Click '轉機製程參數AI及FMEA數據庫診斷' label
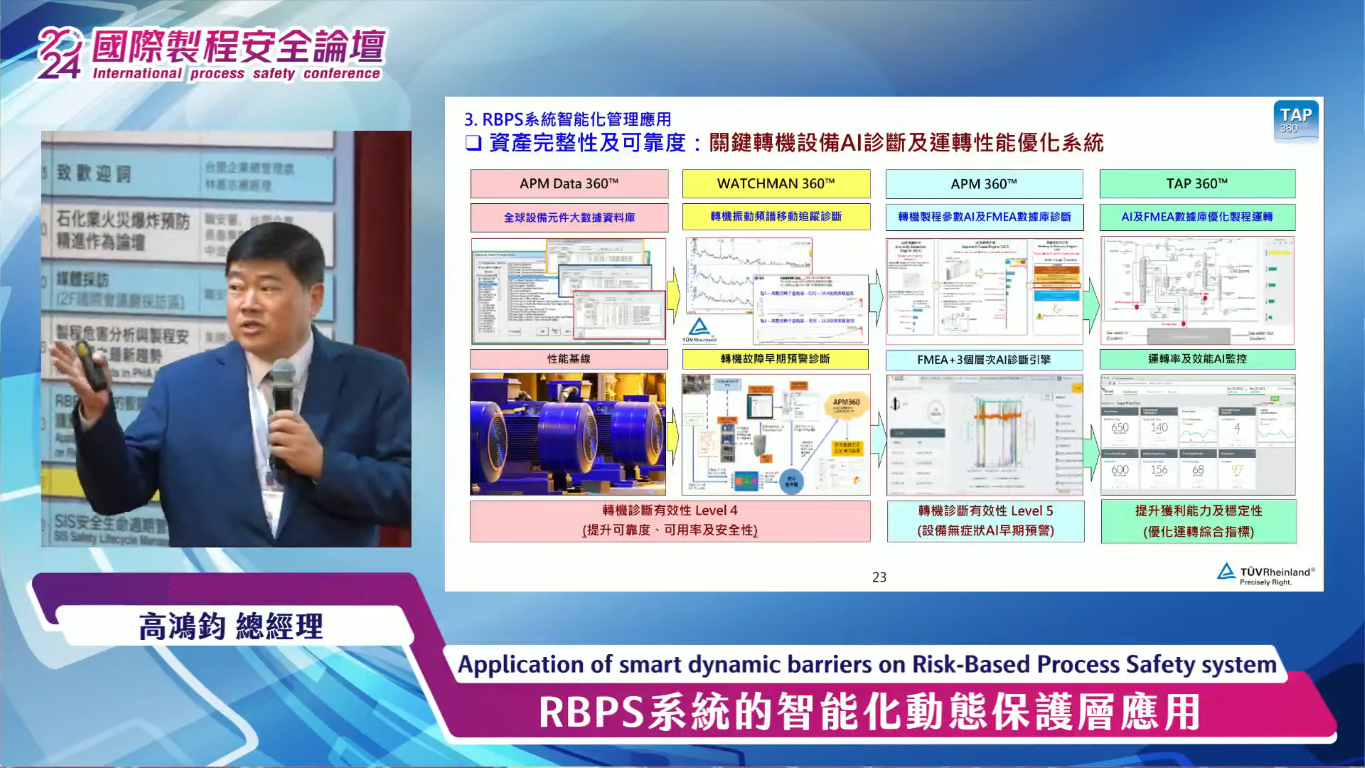This screenshot has width=1365, height=768. point(984,216)
